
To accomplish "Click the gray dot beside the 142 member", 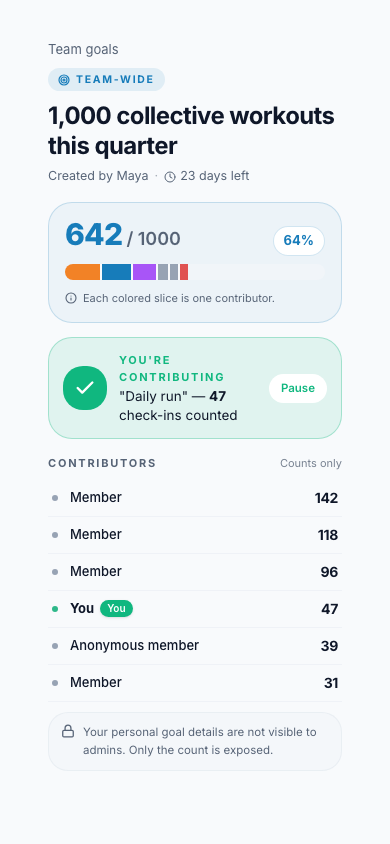I will point(55,498).
